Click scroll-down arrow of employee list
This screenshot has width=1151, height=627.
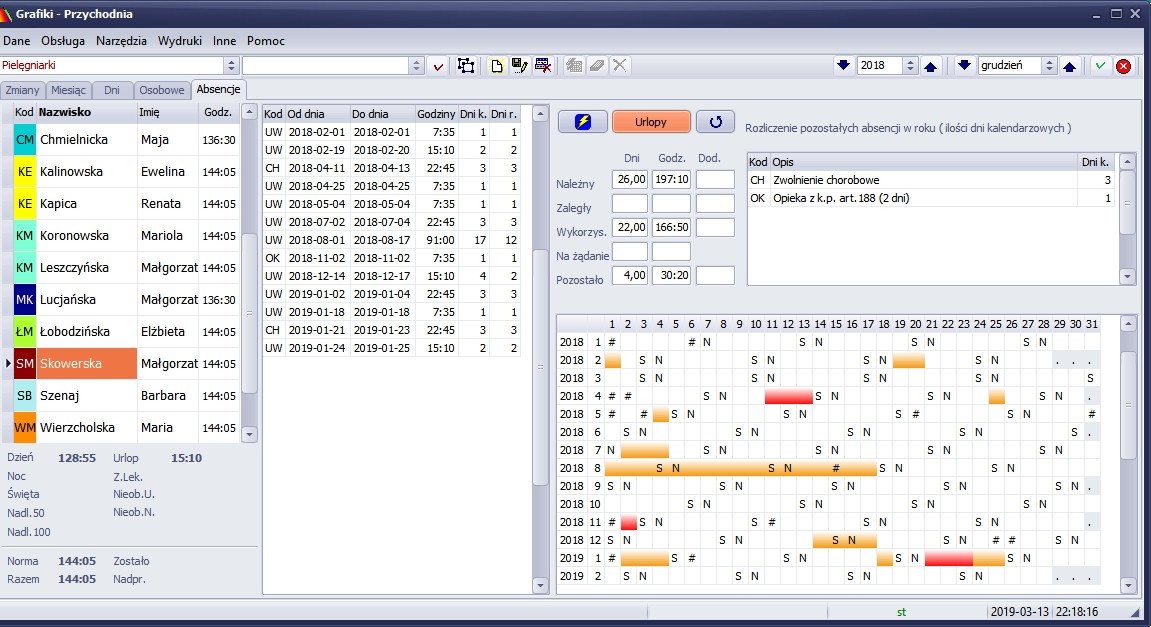coord(250,435)
